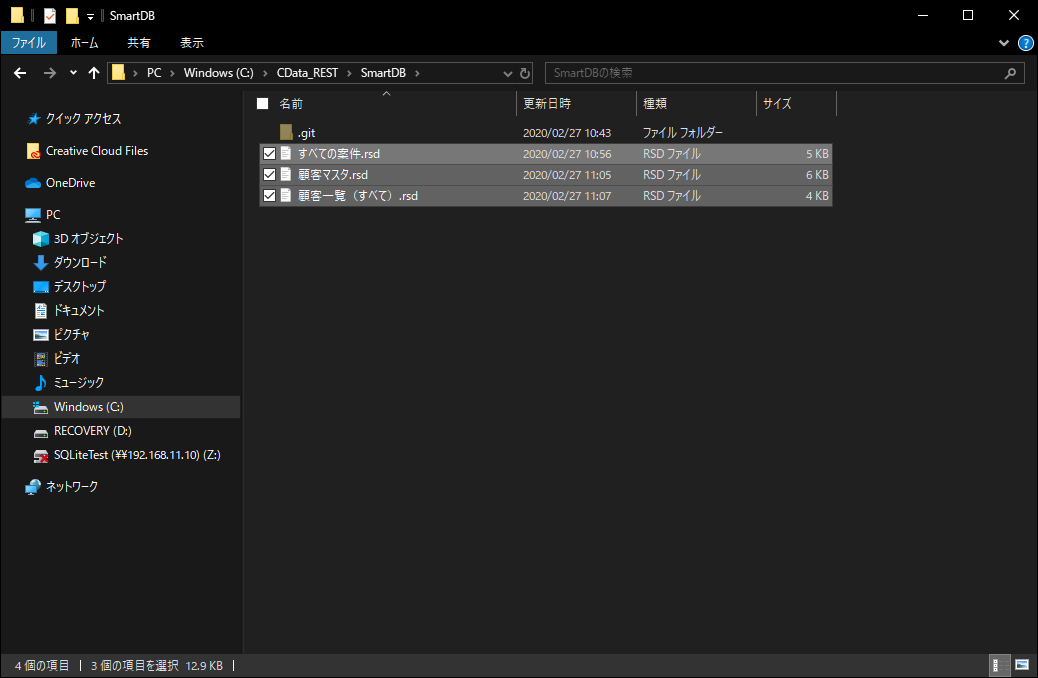
Task: Switch to large icons view in status bar
Action: 1022,665
